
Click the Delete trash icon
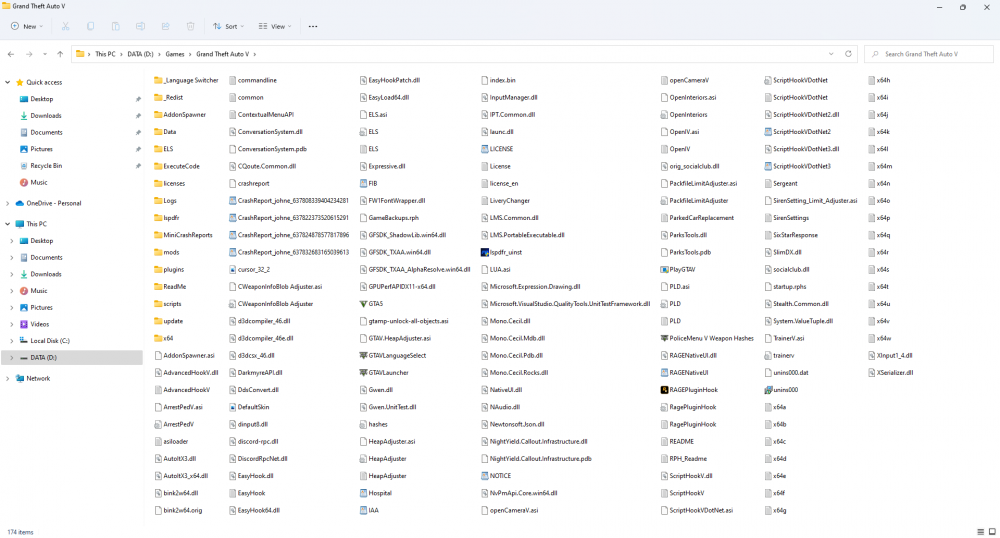tap(190, 26)
